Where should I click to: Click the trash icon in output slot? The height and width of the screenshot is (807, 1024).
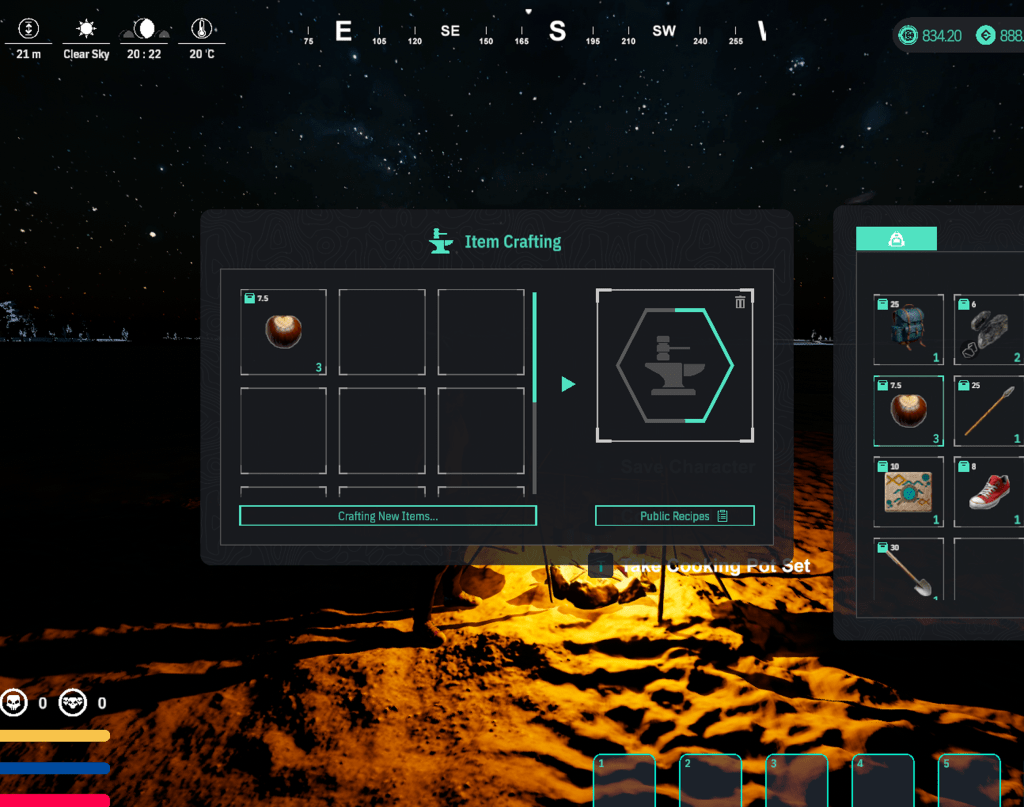click(x=740, y=302)
